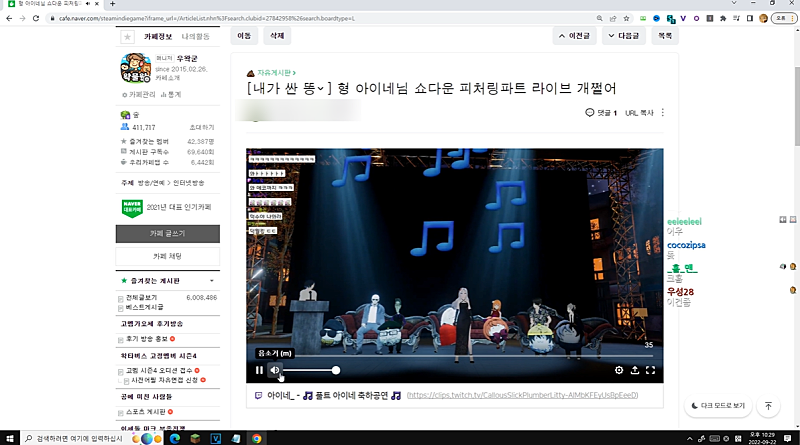Screen dimensions: 800x445
Task: Select the 카페정보 tab
Action: pos(158,36)
